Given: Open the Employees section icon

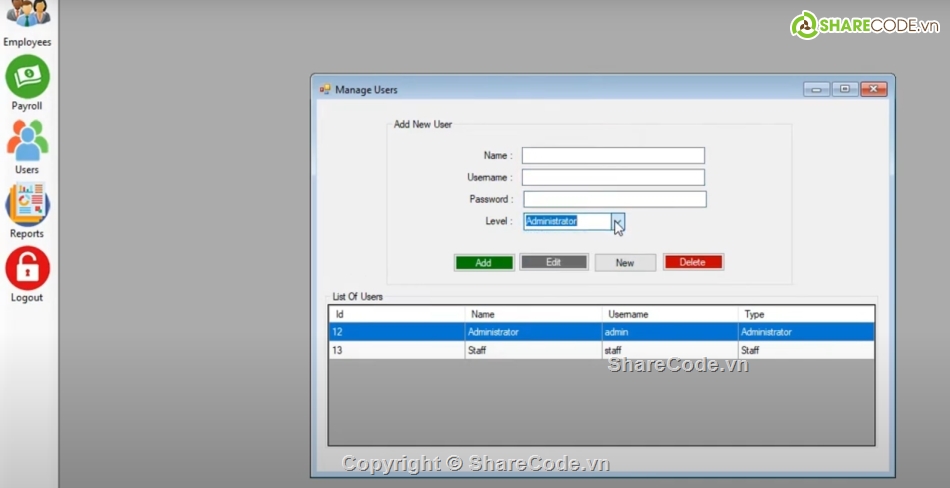Looking at the screenshot, I should (x=27, y=13).
